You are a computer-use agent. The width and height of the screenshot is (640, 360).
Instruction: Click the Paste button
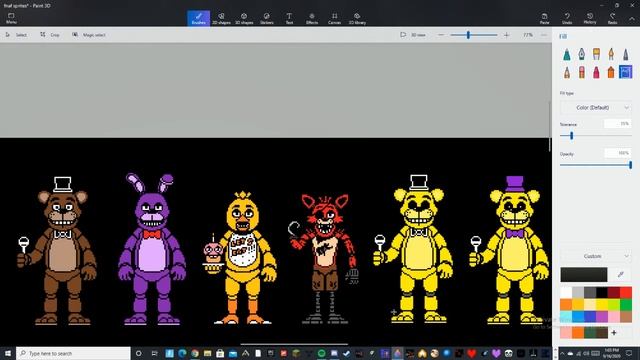click(544, 18)
